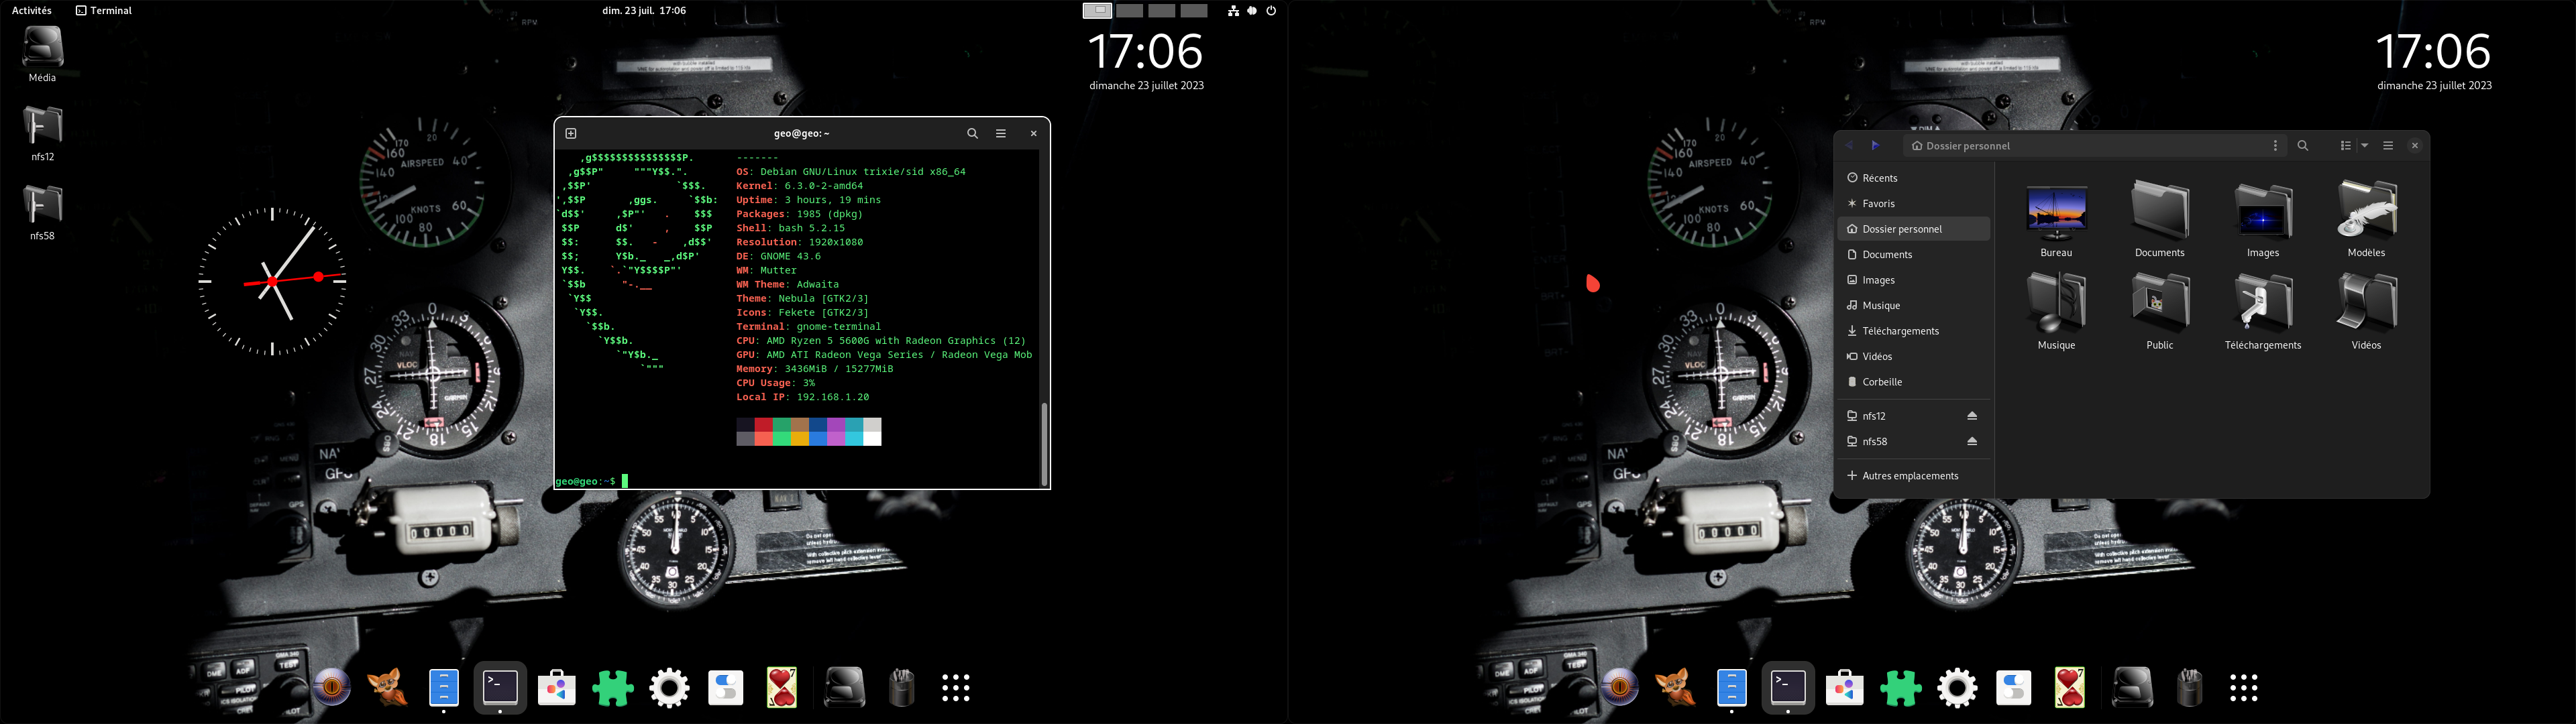Show applications grid in left dock
Image resolution: width=2576 pixels, height=724 pixels.
coord(956,688)
